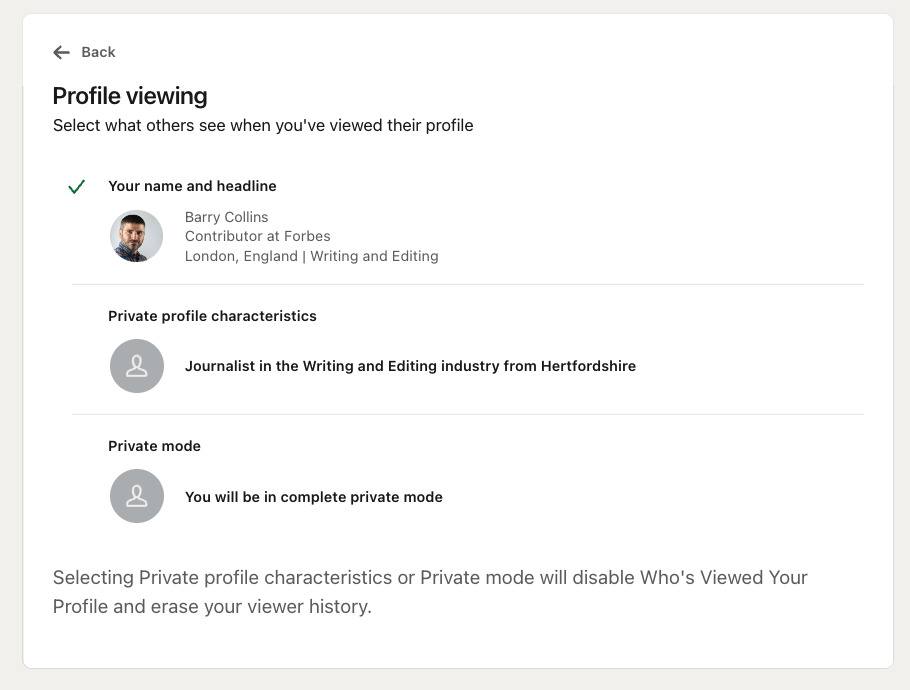
Task: Click the Profile and erase your viewer history line
Action: pos(212,606)
